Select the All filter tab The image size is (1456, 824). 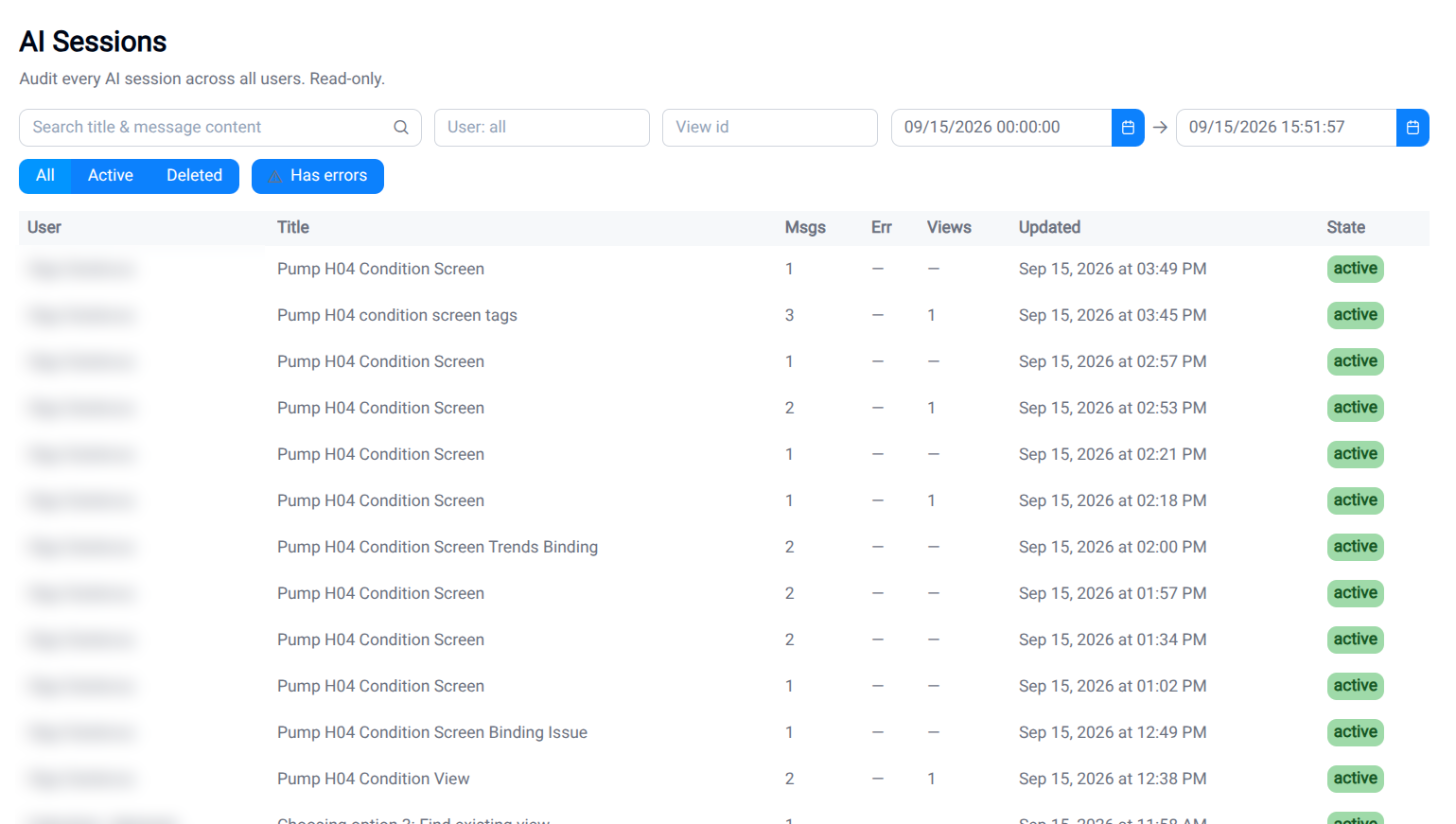click(45, 176)
